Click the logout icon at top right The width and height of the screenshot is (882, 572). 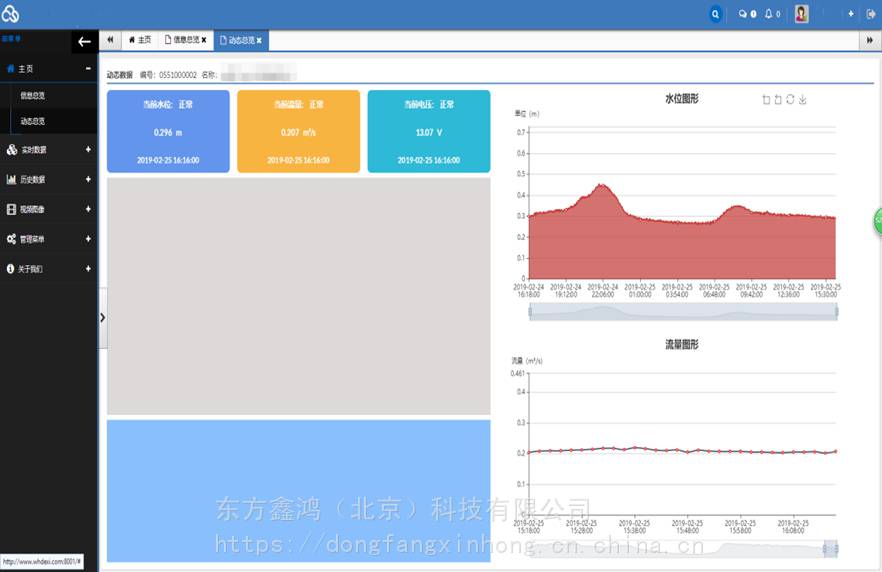pos(870,14)
